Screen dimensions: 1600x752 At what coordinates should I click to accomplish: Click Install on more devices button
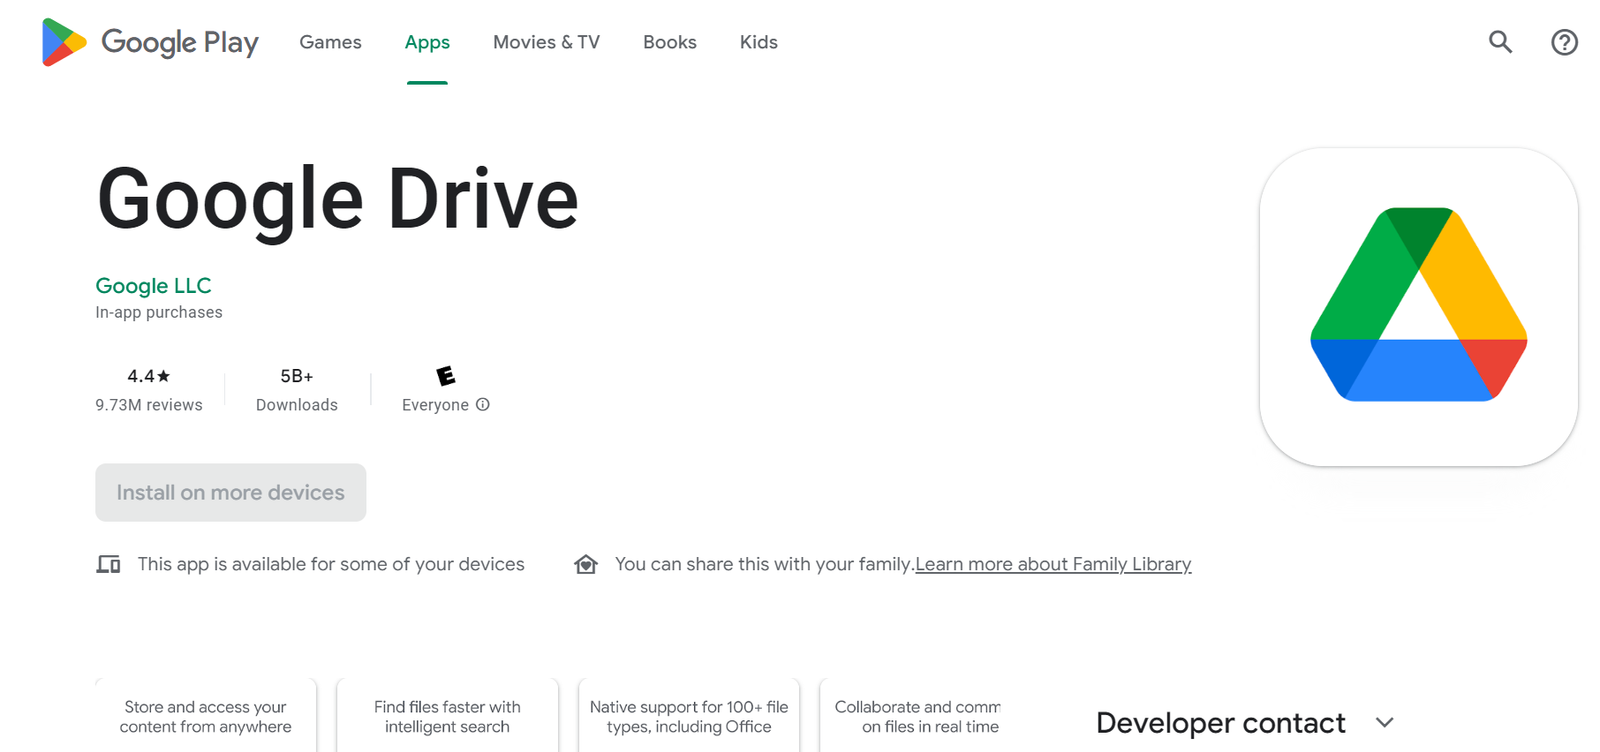tap(231, 492)
